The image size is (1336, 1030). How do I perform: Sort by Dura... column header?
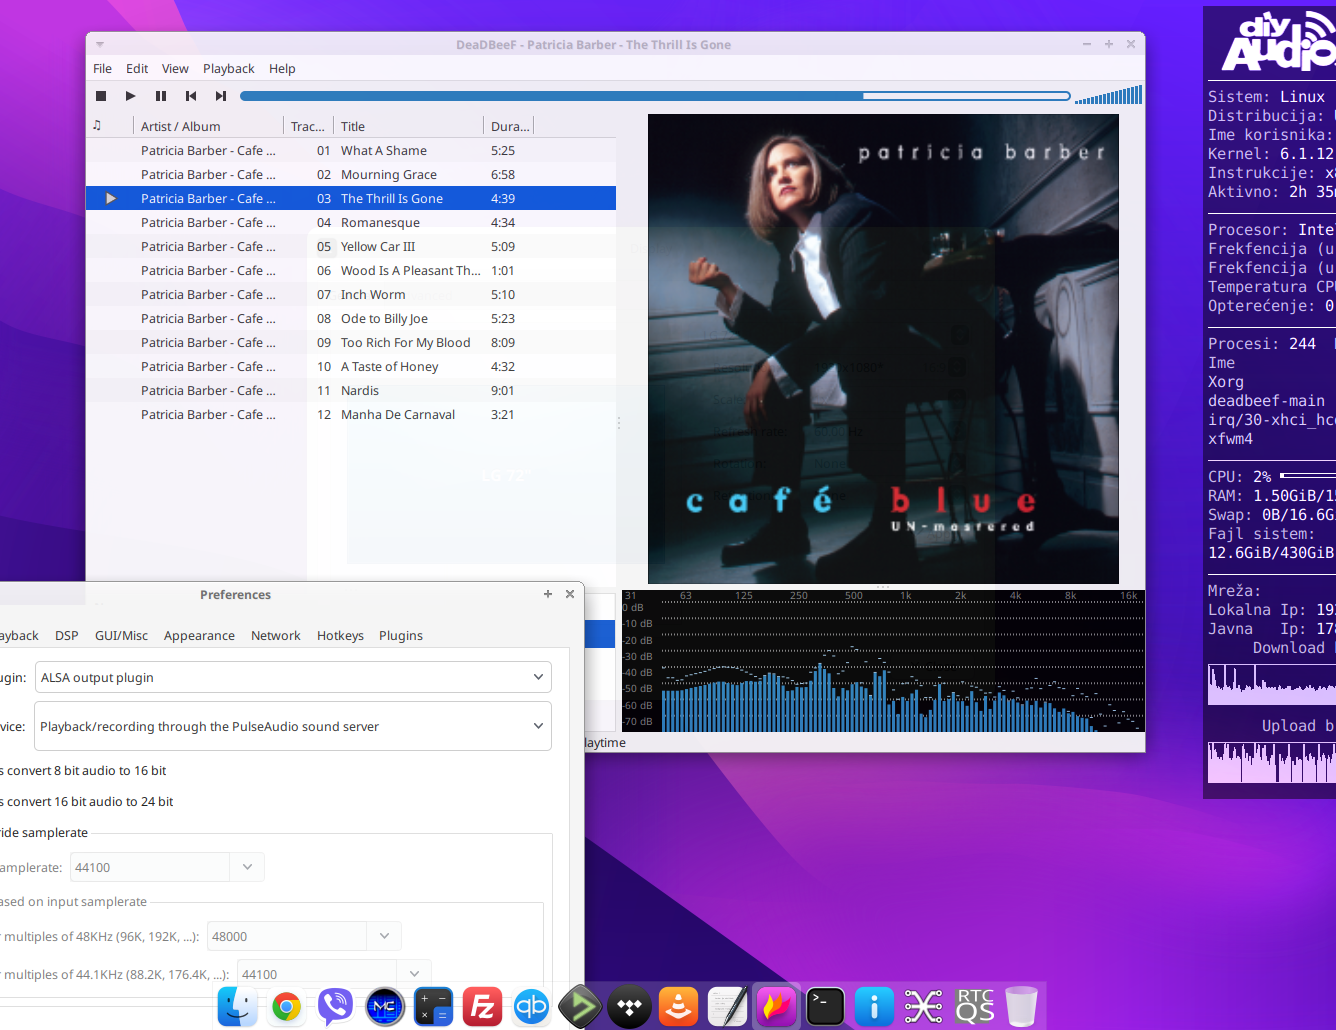click(x=509, y=126)
